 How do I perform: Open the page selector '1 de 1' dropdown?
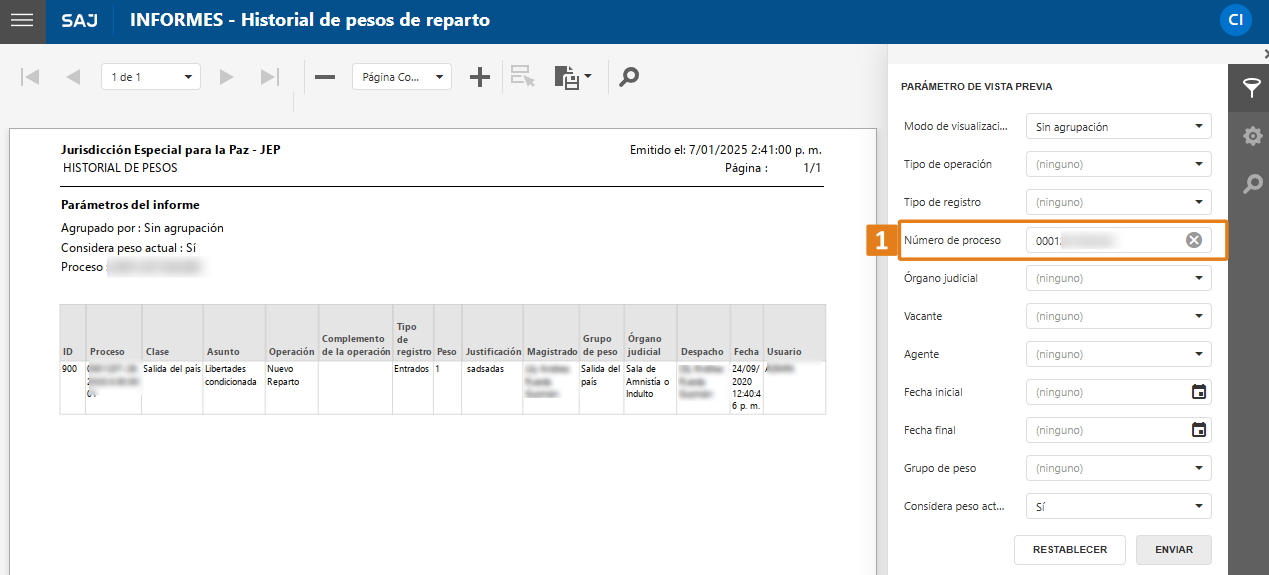pyautogui.click(x=151, y=77)
